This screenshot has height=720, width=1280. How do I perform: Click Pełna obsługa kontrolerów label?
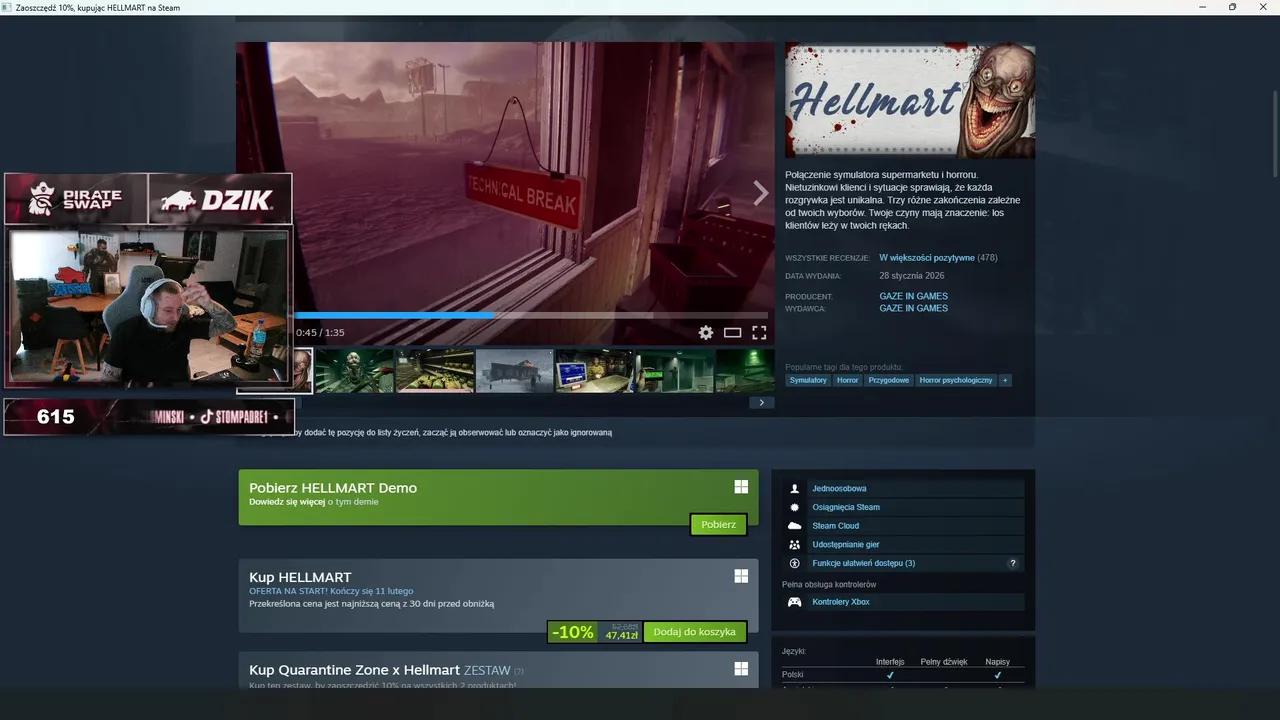pos(828,585)
